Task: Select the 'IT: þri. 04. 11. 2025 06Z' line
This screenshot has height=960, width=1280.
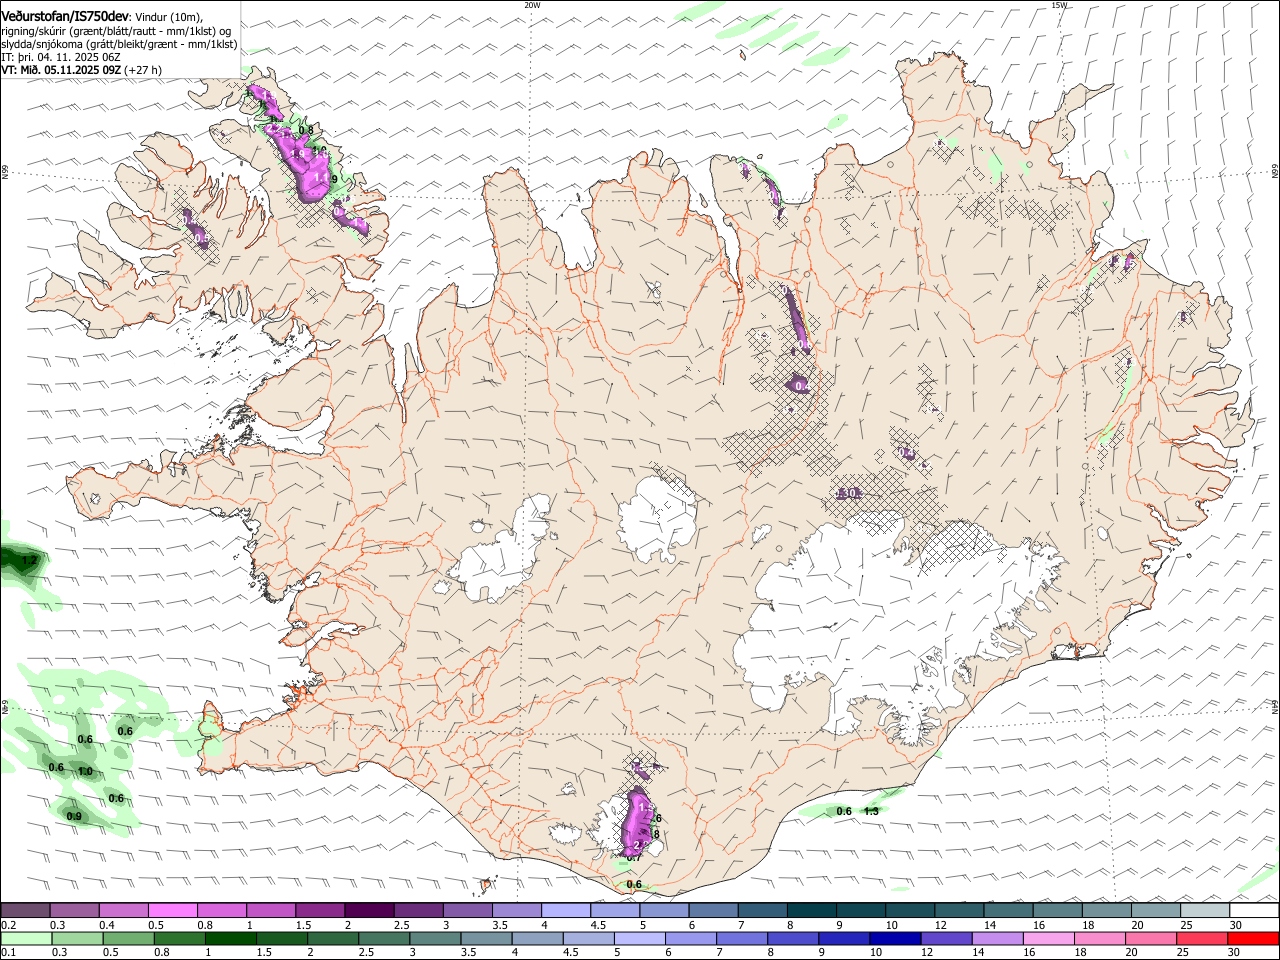Action: (62, 57)
